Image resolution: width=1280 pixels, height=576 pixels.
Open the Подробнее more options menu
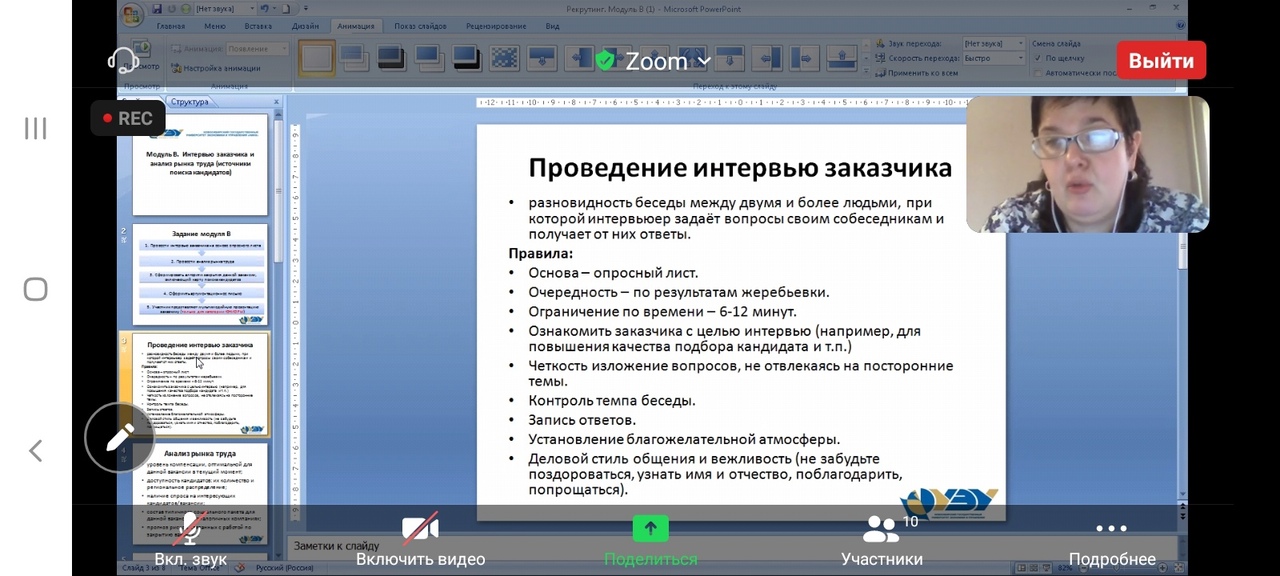pos(1111,540)
